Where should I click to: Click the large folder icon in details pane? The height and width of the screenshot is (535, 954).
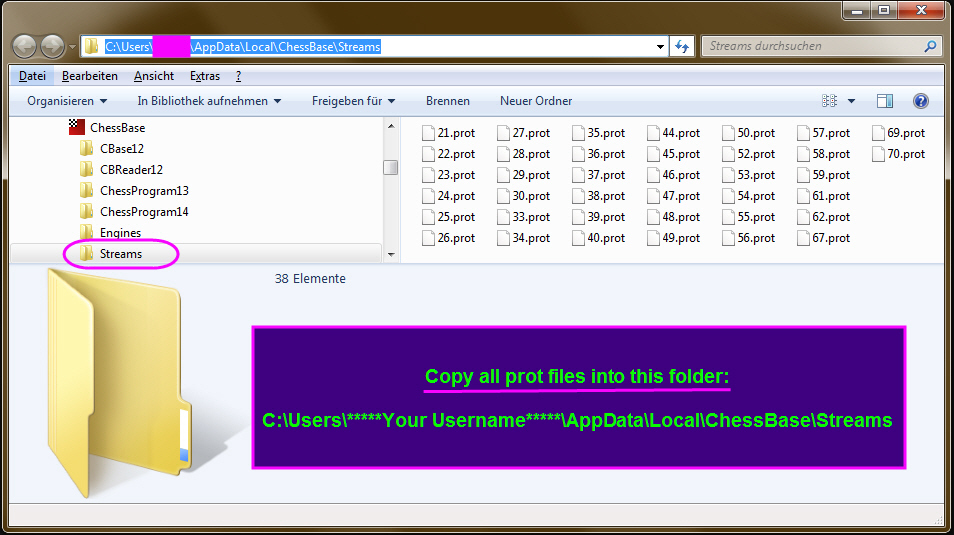click(x=122, y=383)
